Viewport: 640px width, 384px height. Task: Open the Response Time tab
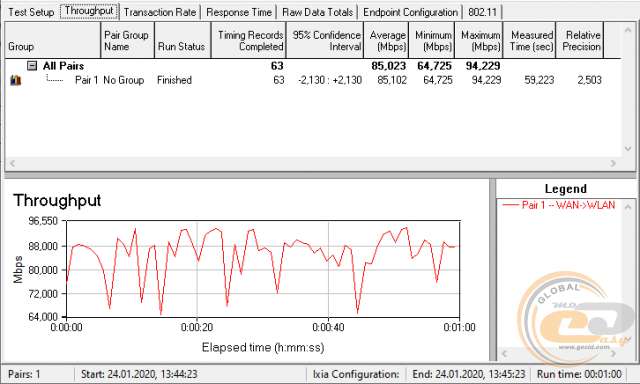239,12
